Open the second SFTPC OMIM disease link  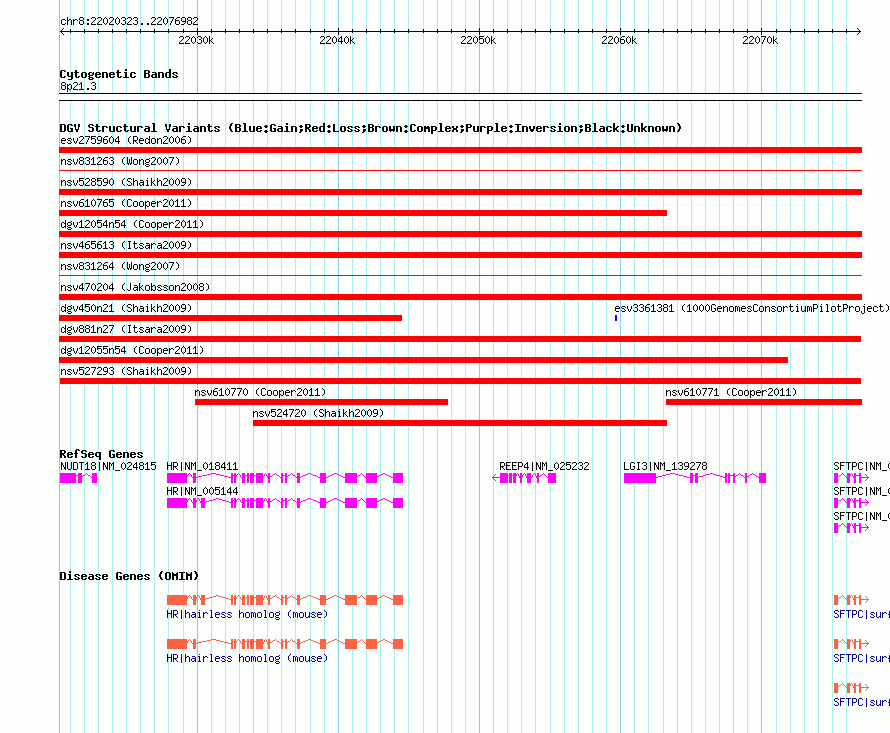861,659
